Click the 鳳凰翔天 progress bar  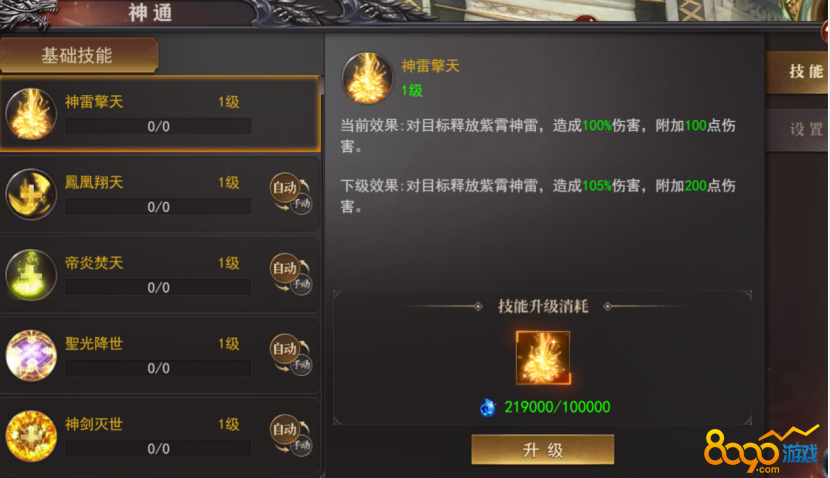(158, 207)
